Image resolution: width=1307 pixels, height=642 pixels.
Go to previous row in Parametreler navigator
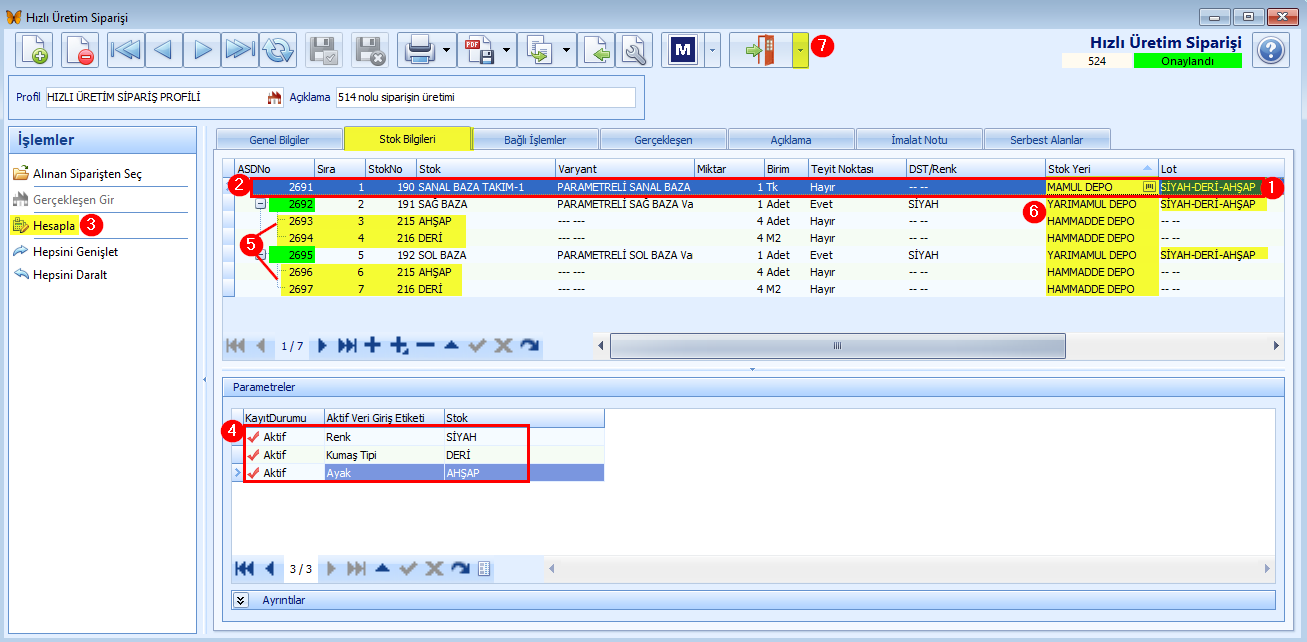pos(269,568)
